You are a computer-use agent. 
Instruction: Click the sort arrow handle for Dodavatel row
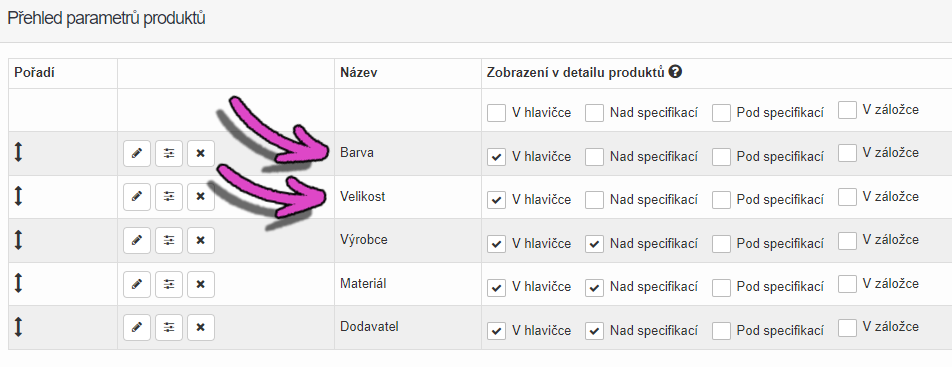(18, 326)
